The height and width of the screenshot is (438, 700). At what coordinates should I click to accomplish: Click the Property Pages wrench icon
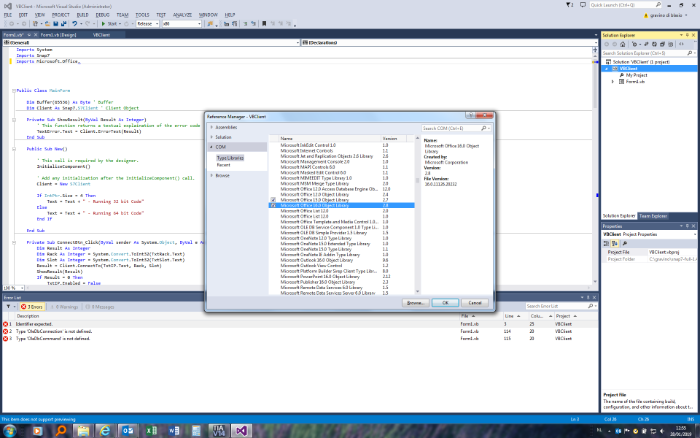click(625, 243)
